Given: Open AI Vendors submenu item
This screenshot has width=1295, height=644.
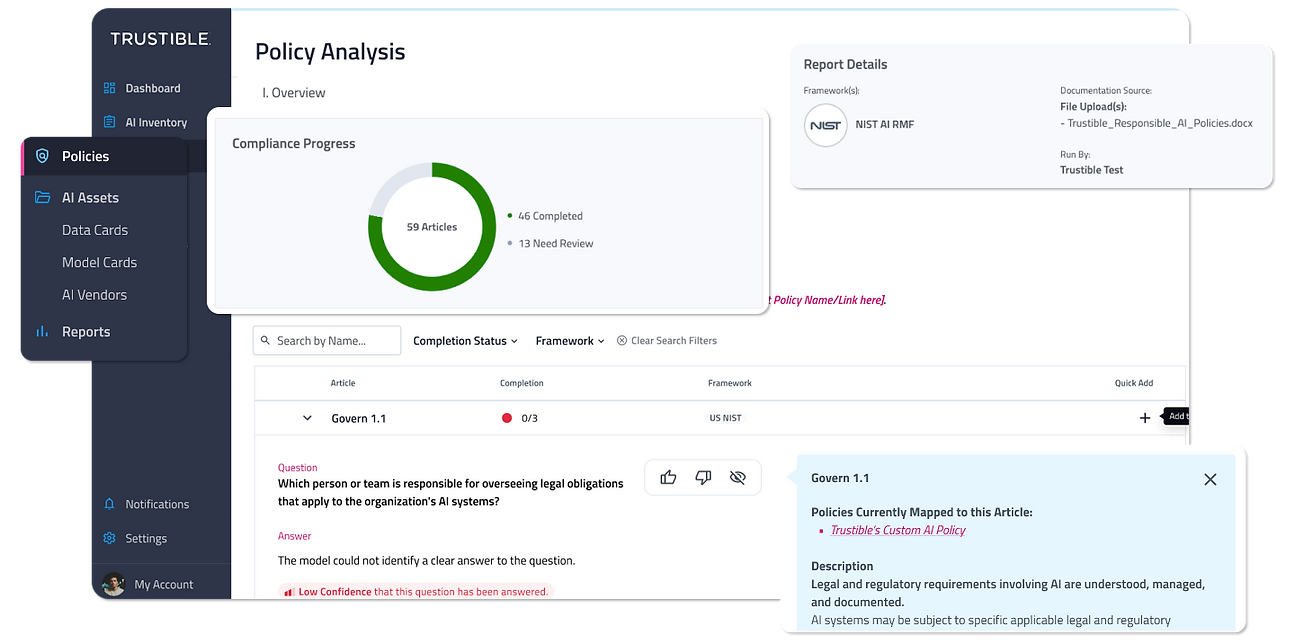Looking at the screenshot, I should [x=94, y=295].
